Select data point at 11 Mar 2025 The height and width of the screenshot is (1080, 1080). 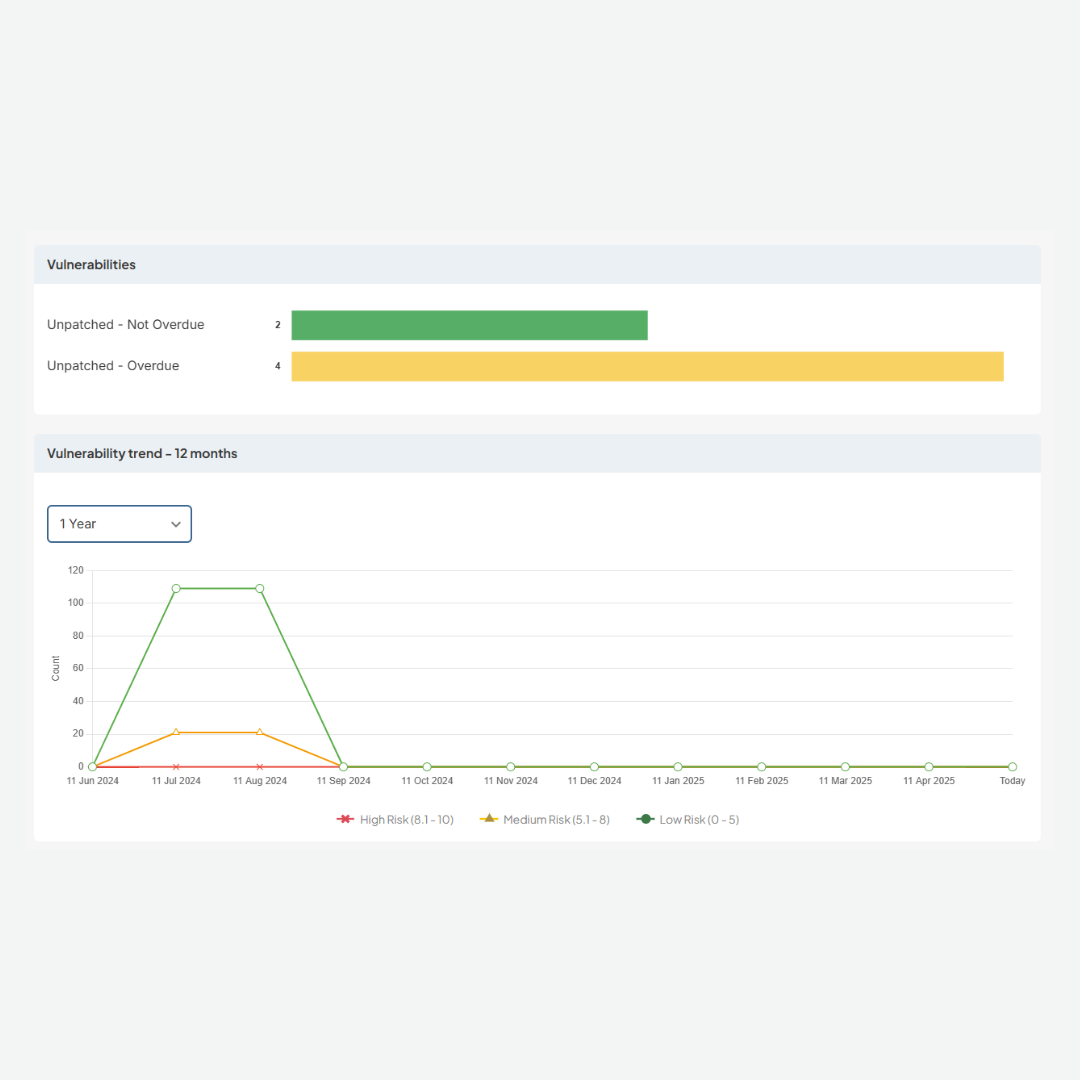[845, 767]
